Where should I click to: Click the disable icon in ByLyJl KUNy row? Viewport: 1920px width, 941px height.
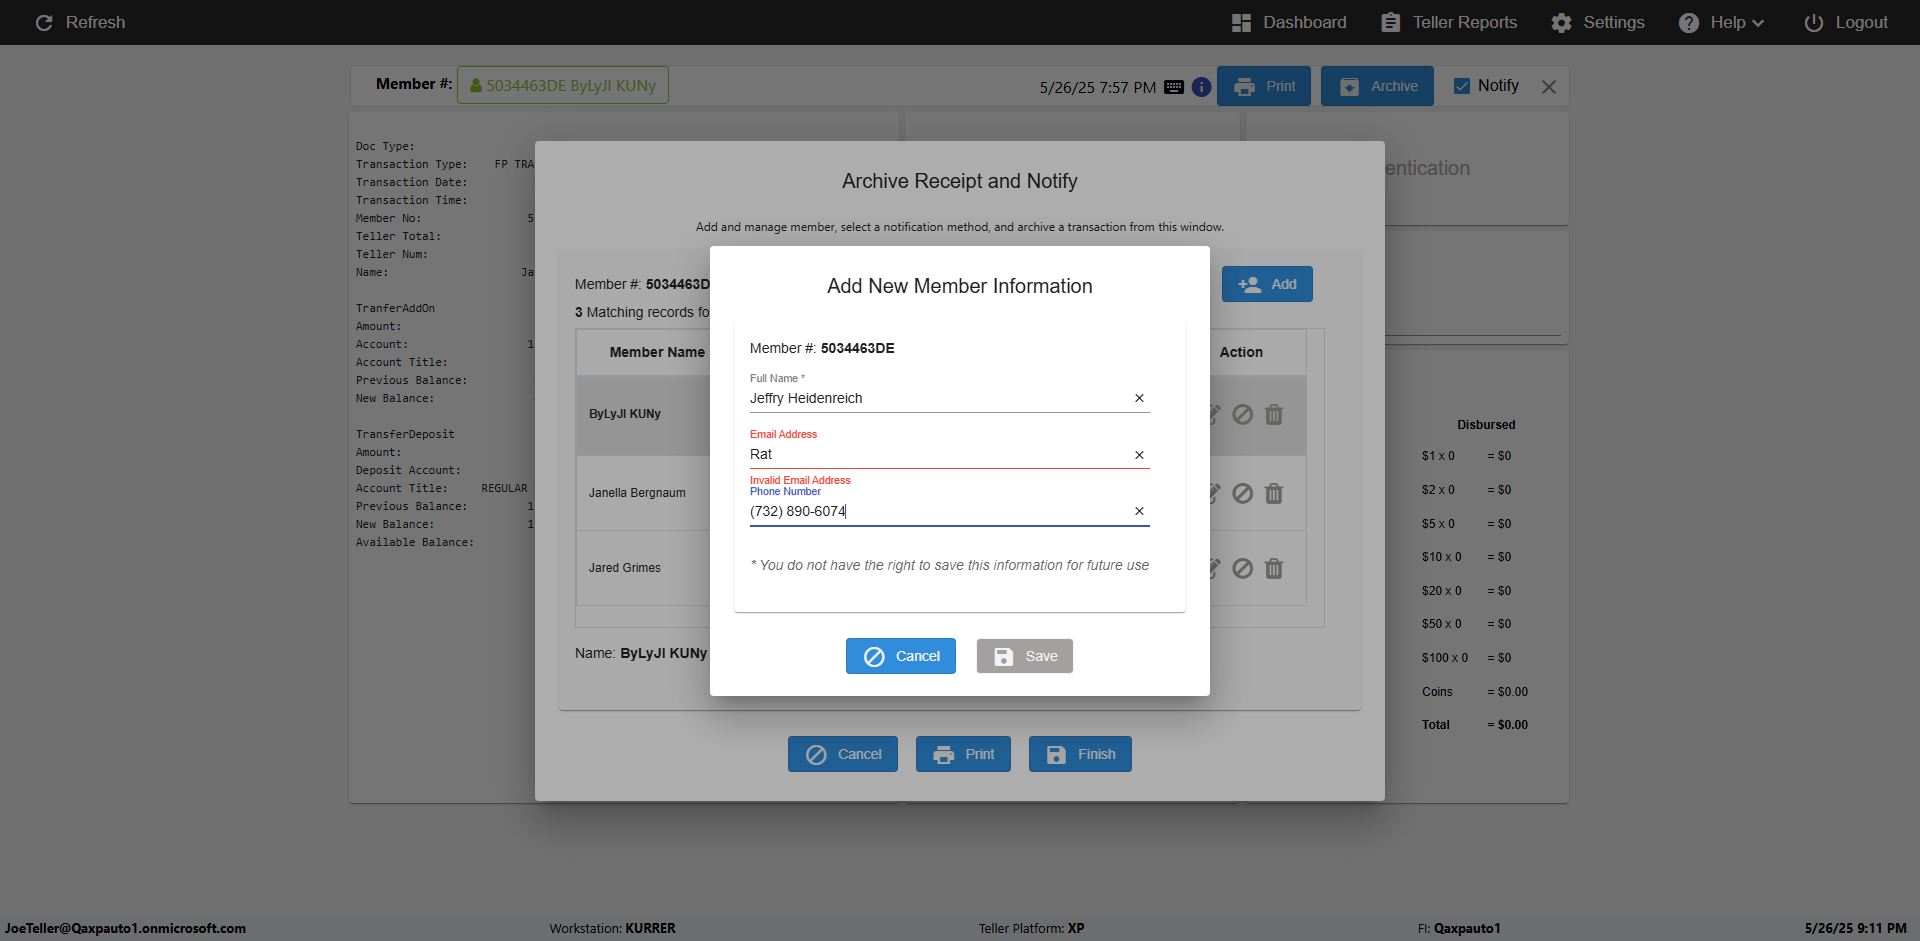tap(1243, 414)
